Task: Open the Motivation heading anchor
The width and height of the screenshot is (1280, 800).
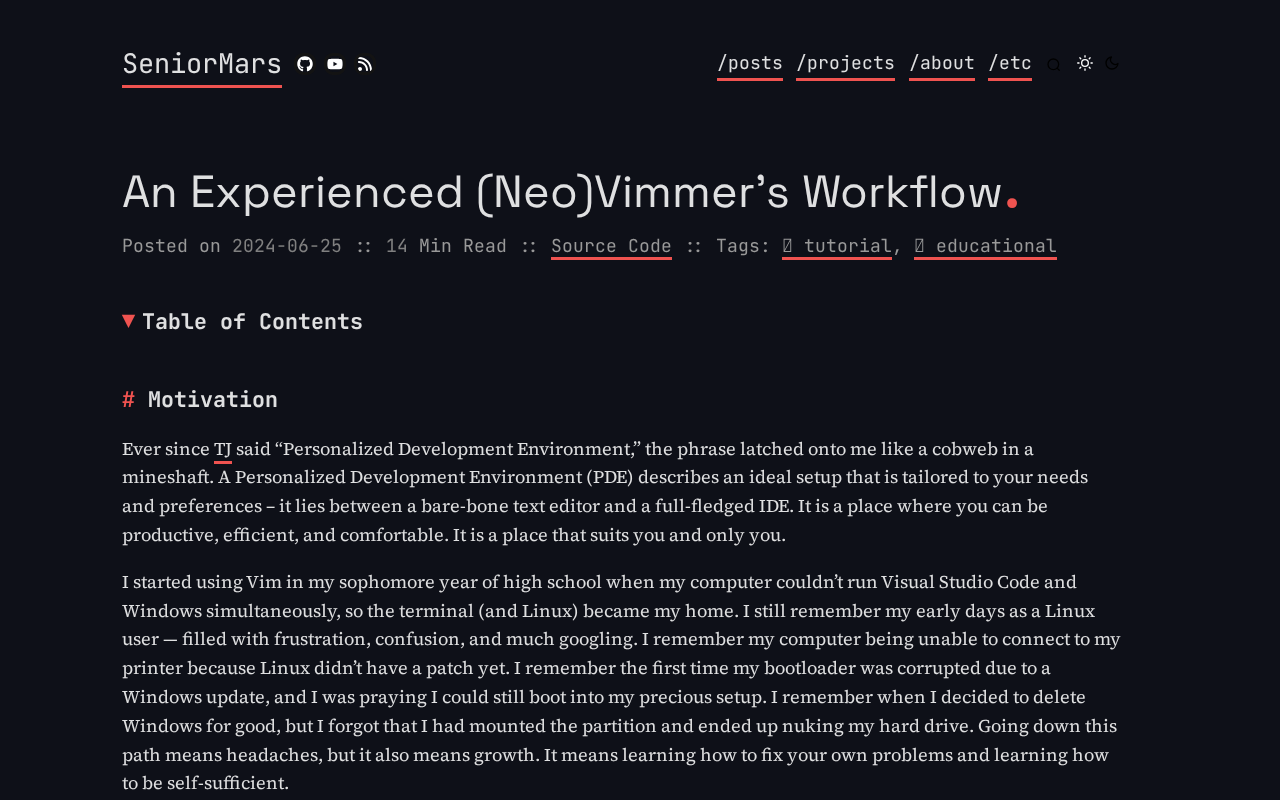Action: coord(127,397)
